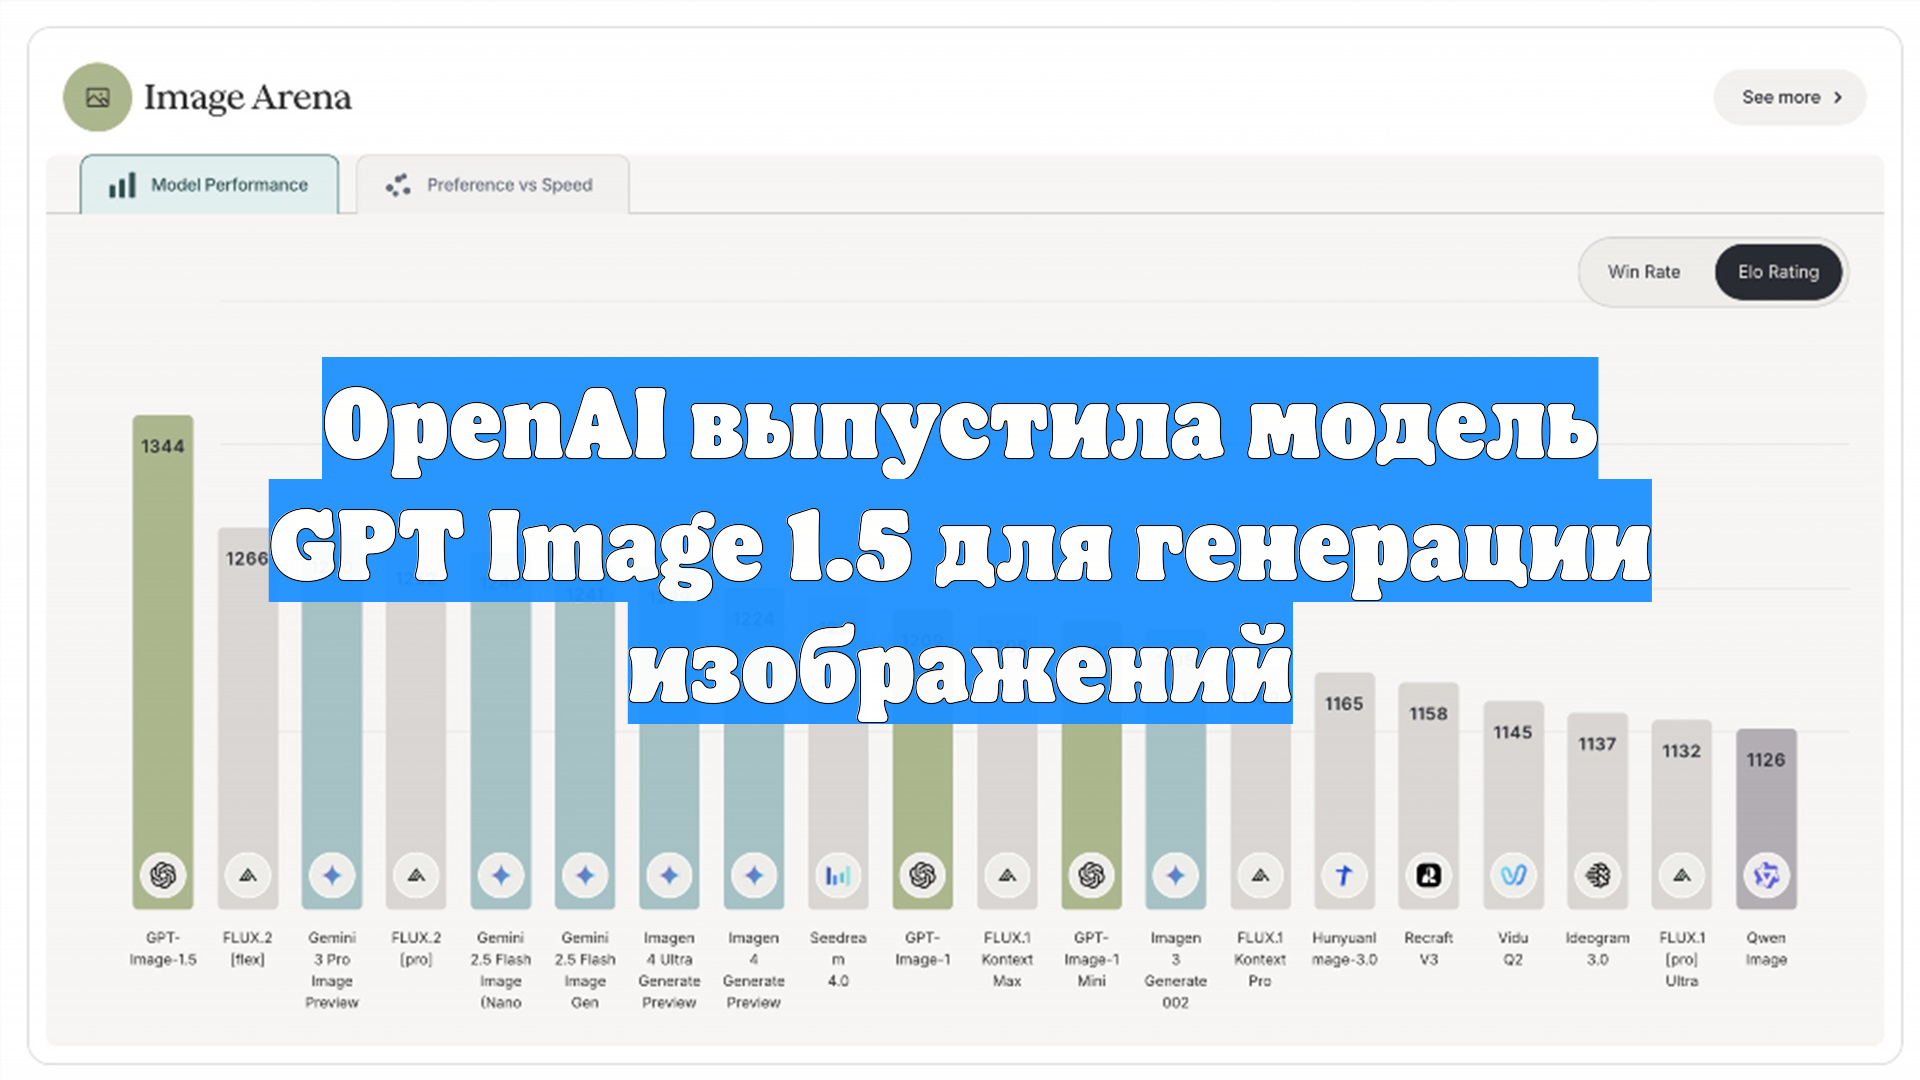Click the Image Arena round header icon

pyautogui.click(x=97, y=97)
